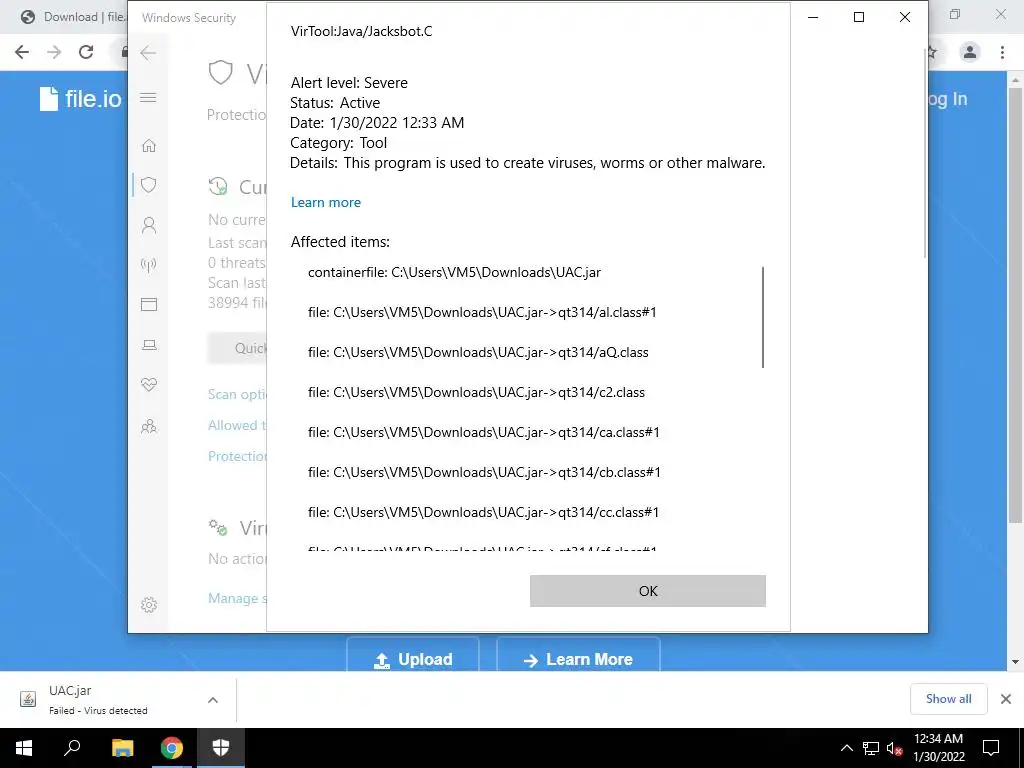
Task: Select qt314/aQ.class file entry
Action: pyautogui.click(x=478, y=353)
